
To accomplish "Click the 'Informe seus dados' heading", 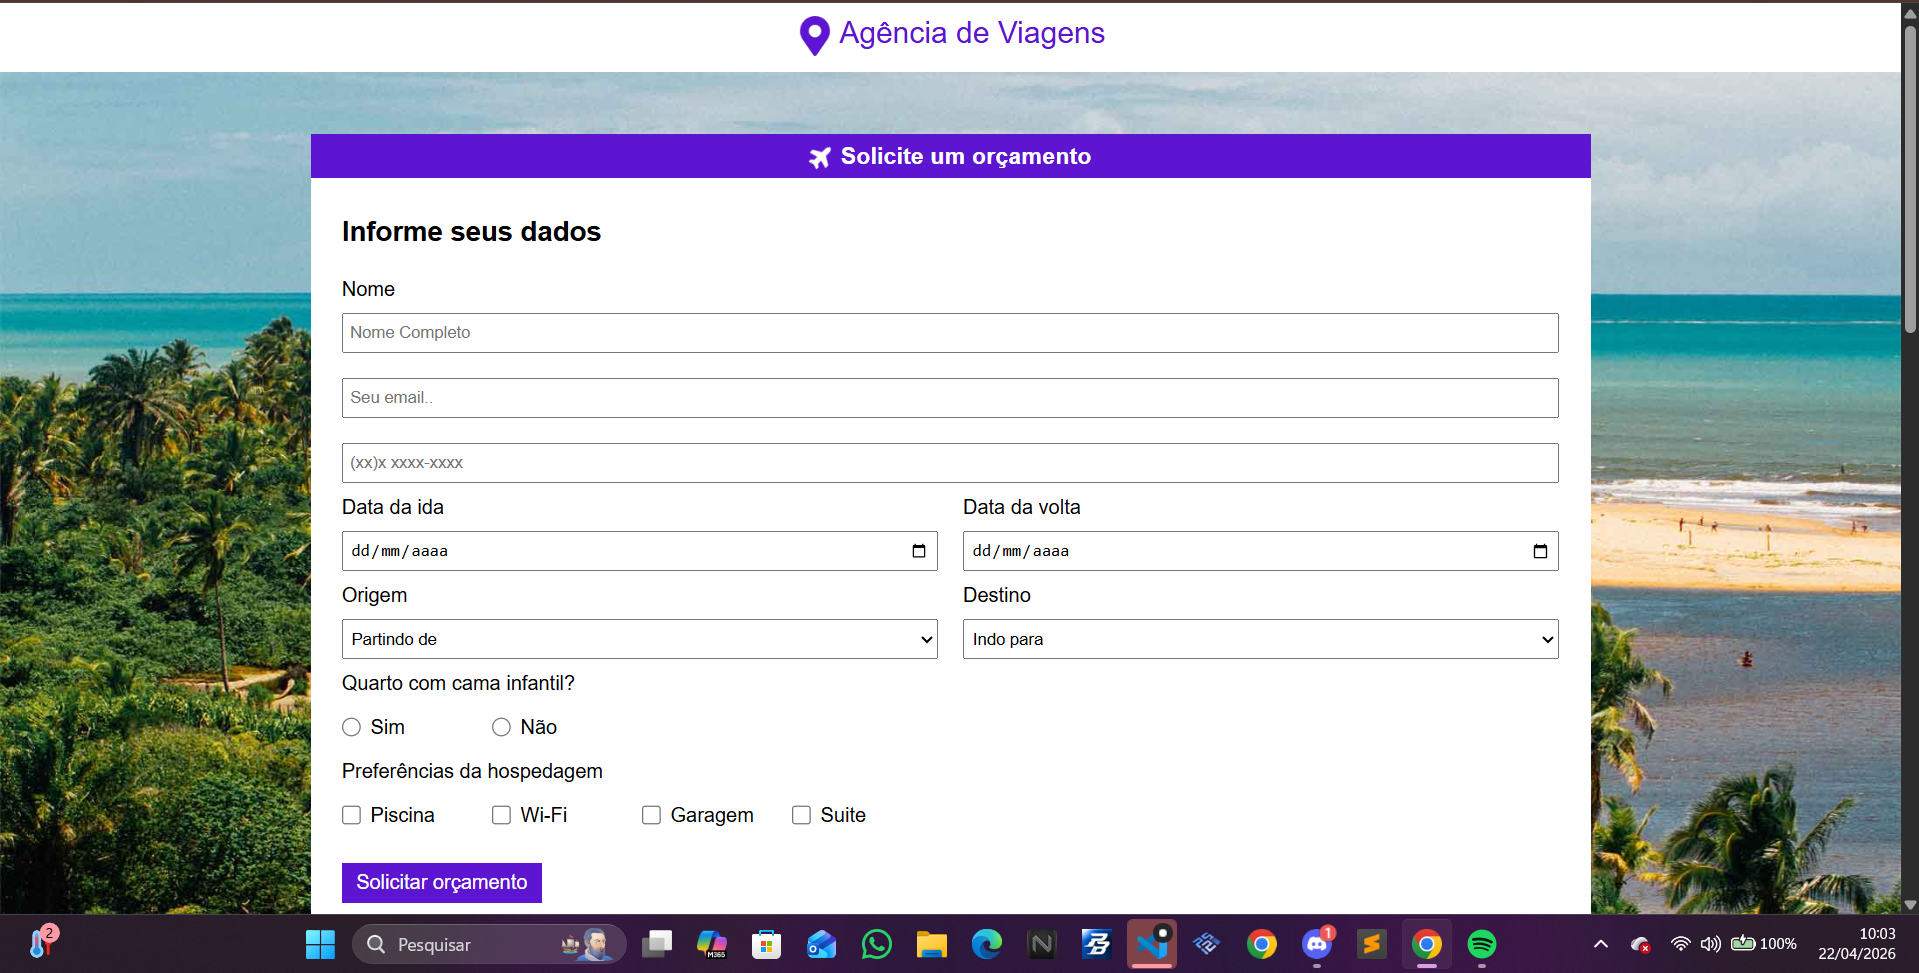I will [x=471, y=232].
